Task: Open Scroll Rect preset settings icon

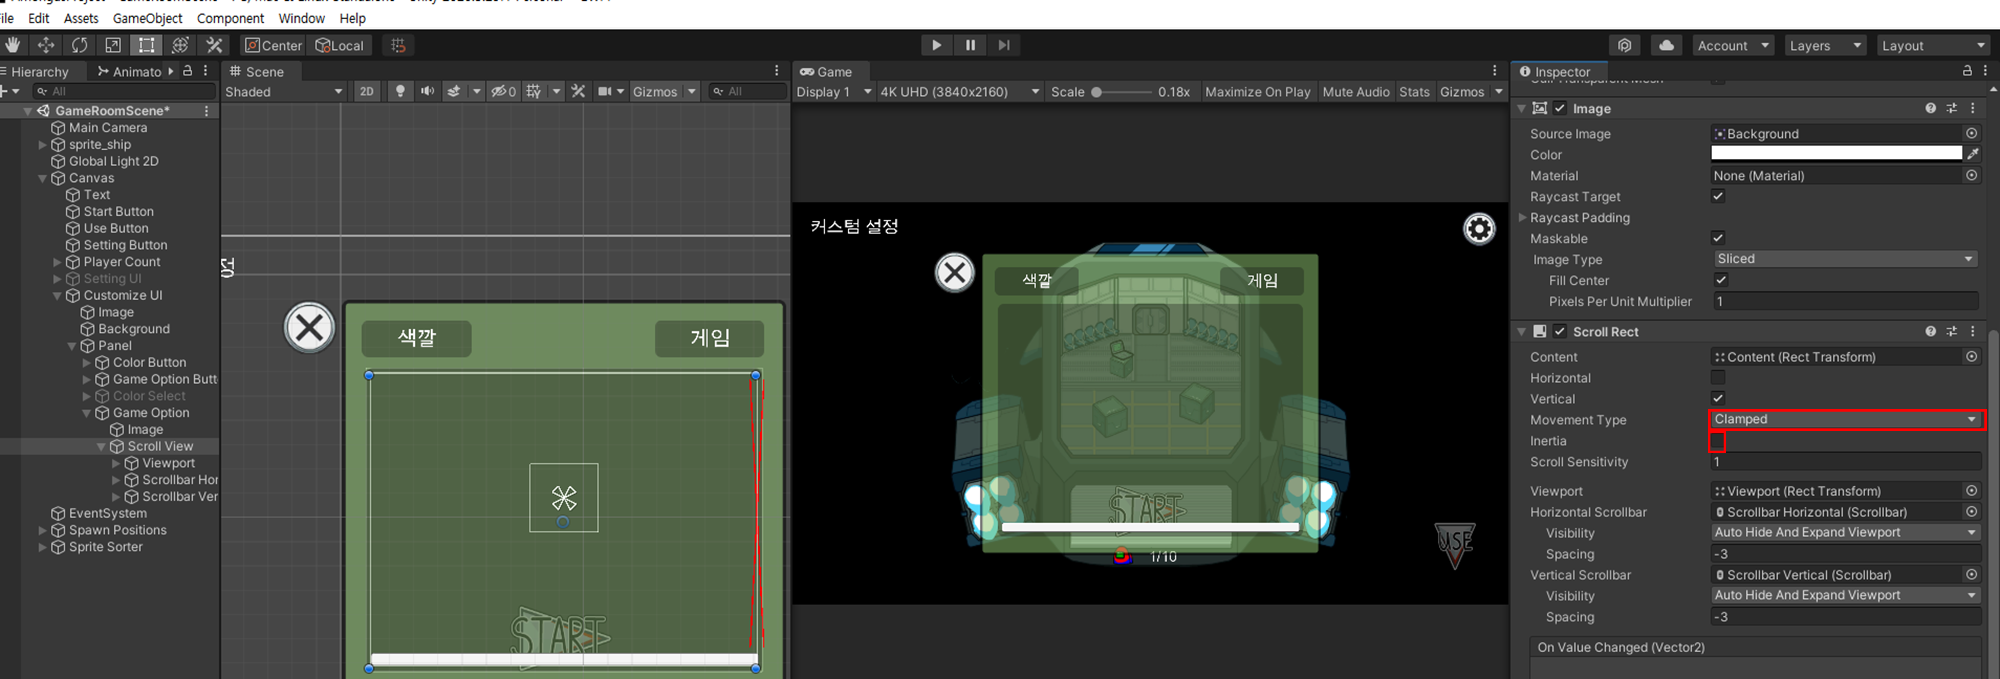Action: coord(1951,331)
